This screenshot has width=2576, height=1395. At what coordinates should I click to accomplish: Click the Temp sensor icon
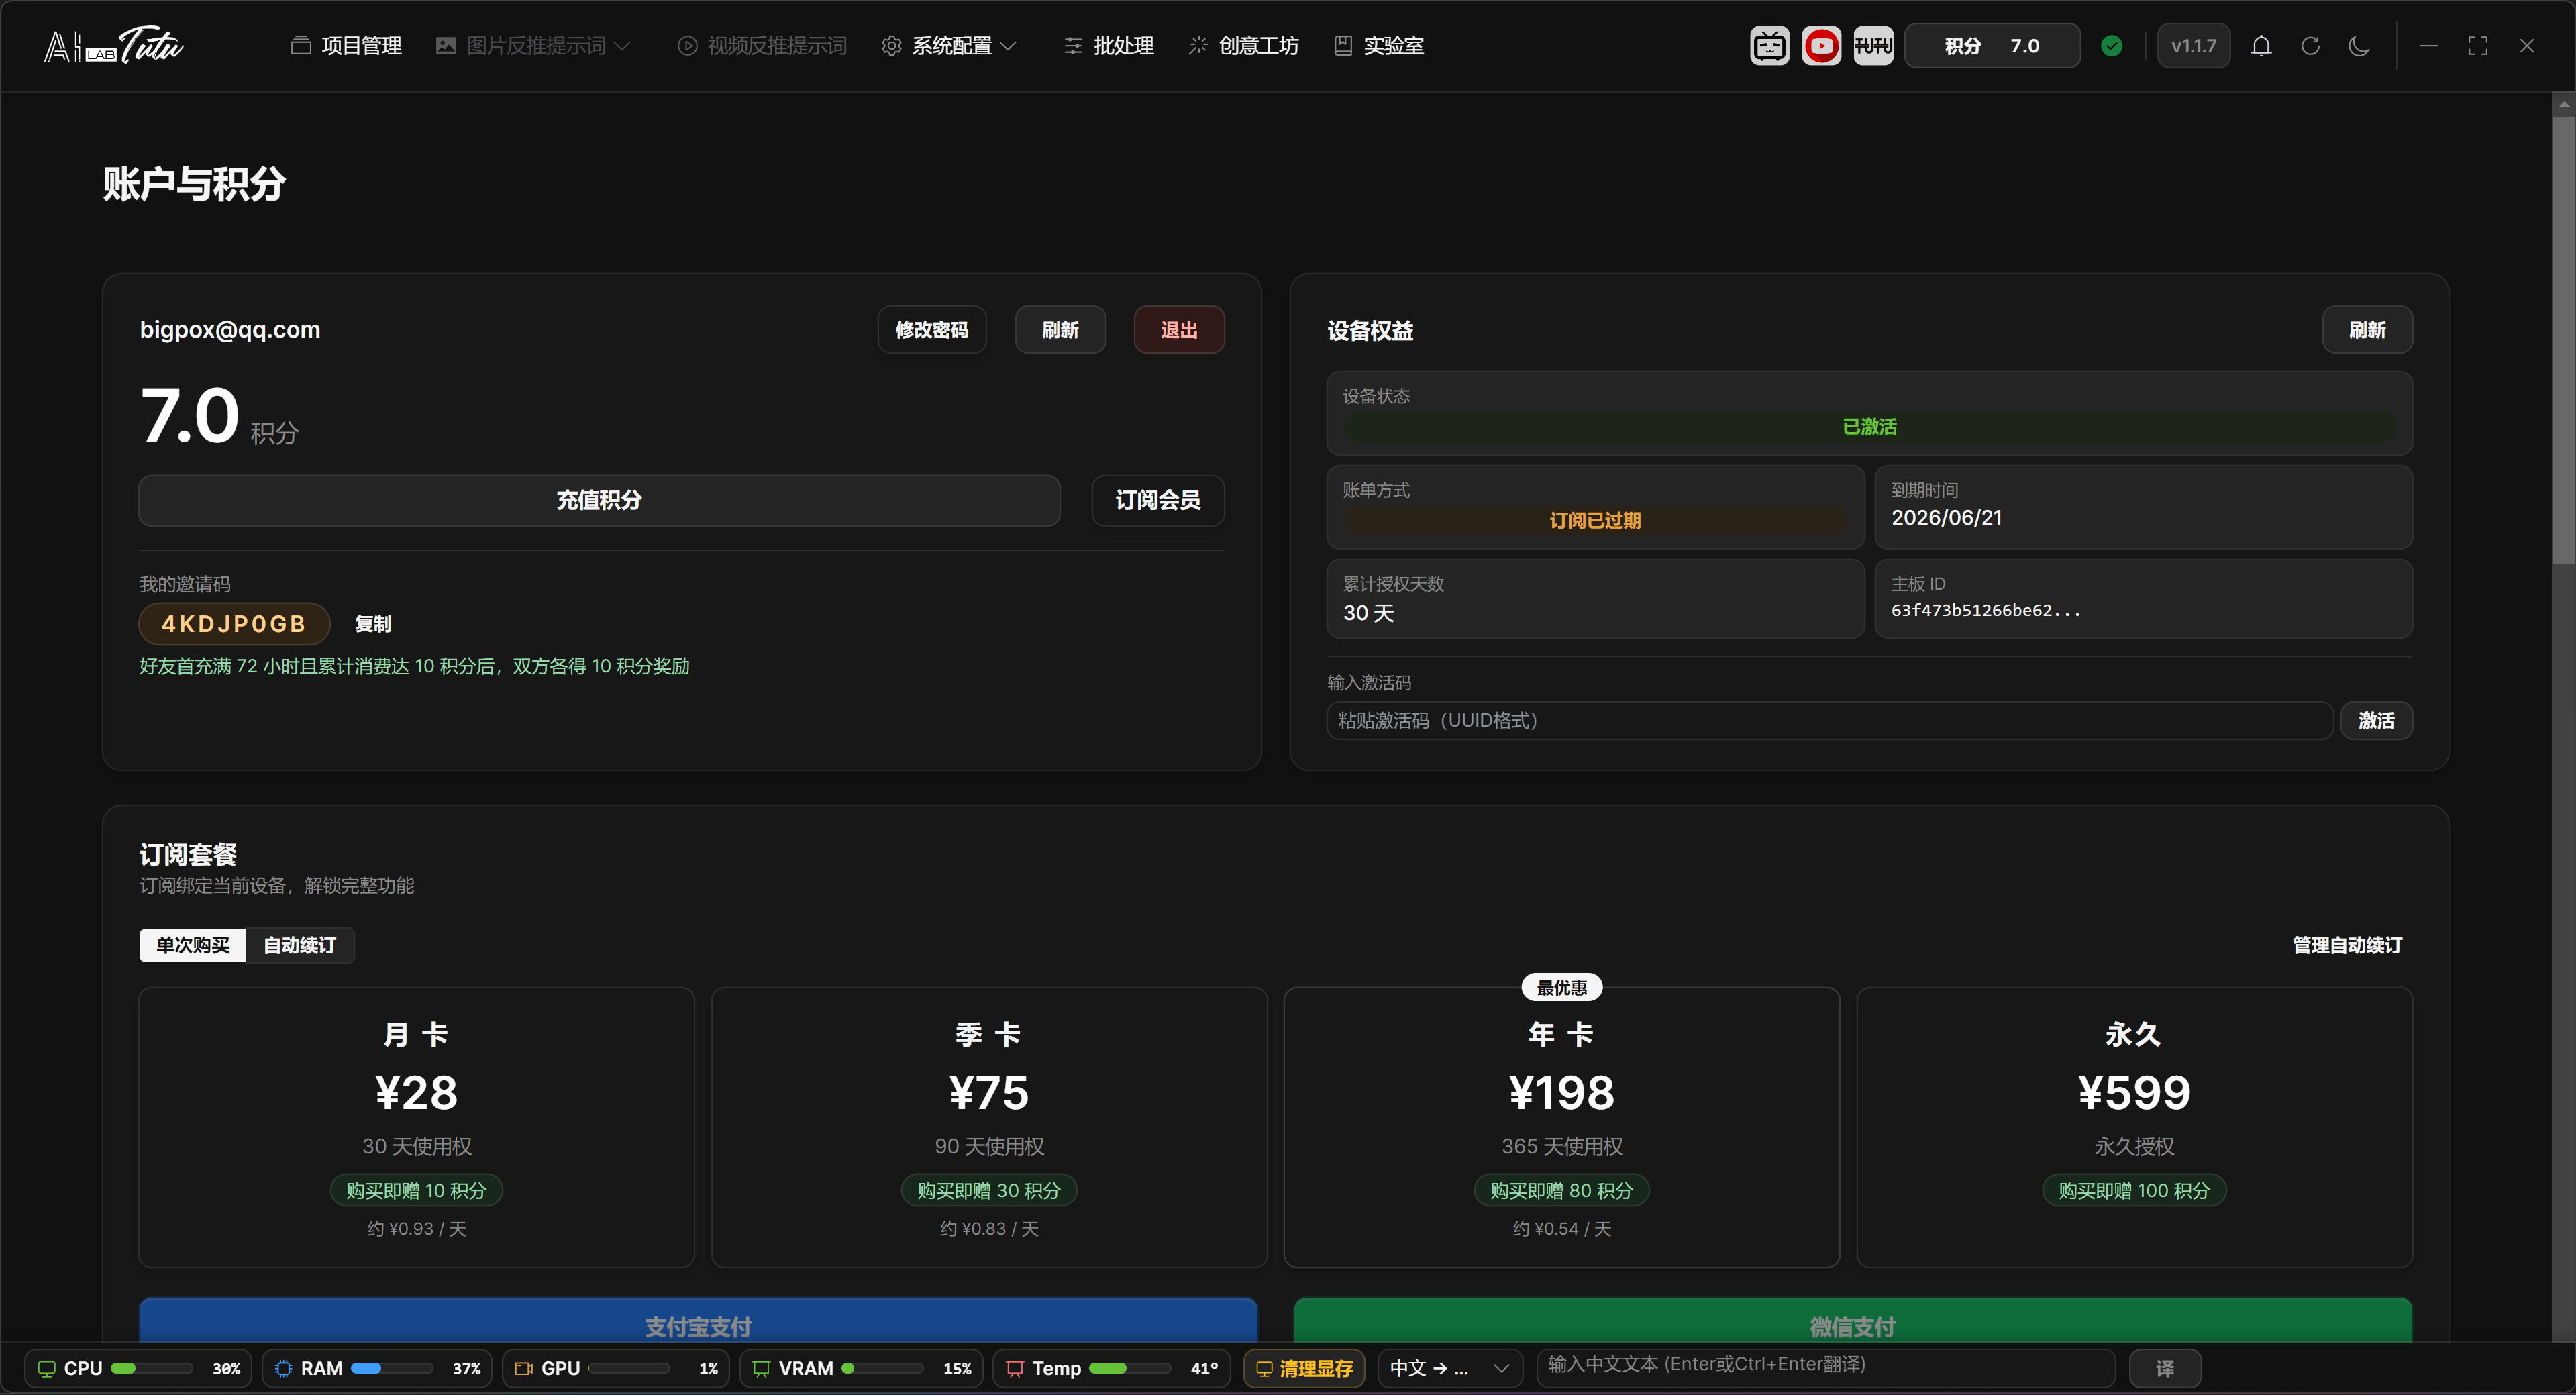[x=1015, y=1368]
